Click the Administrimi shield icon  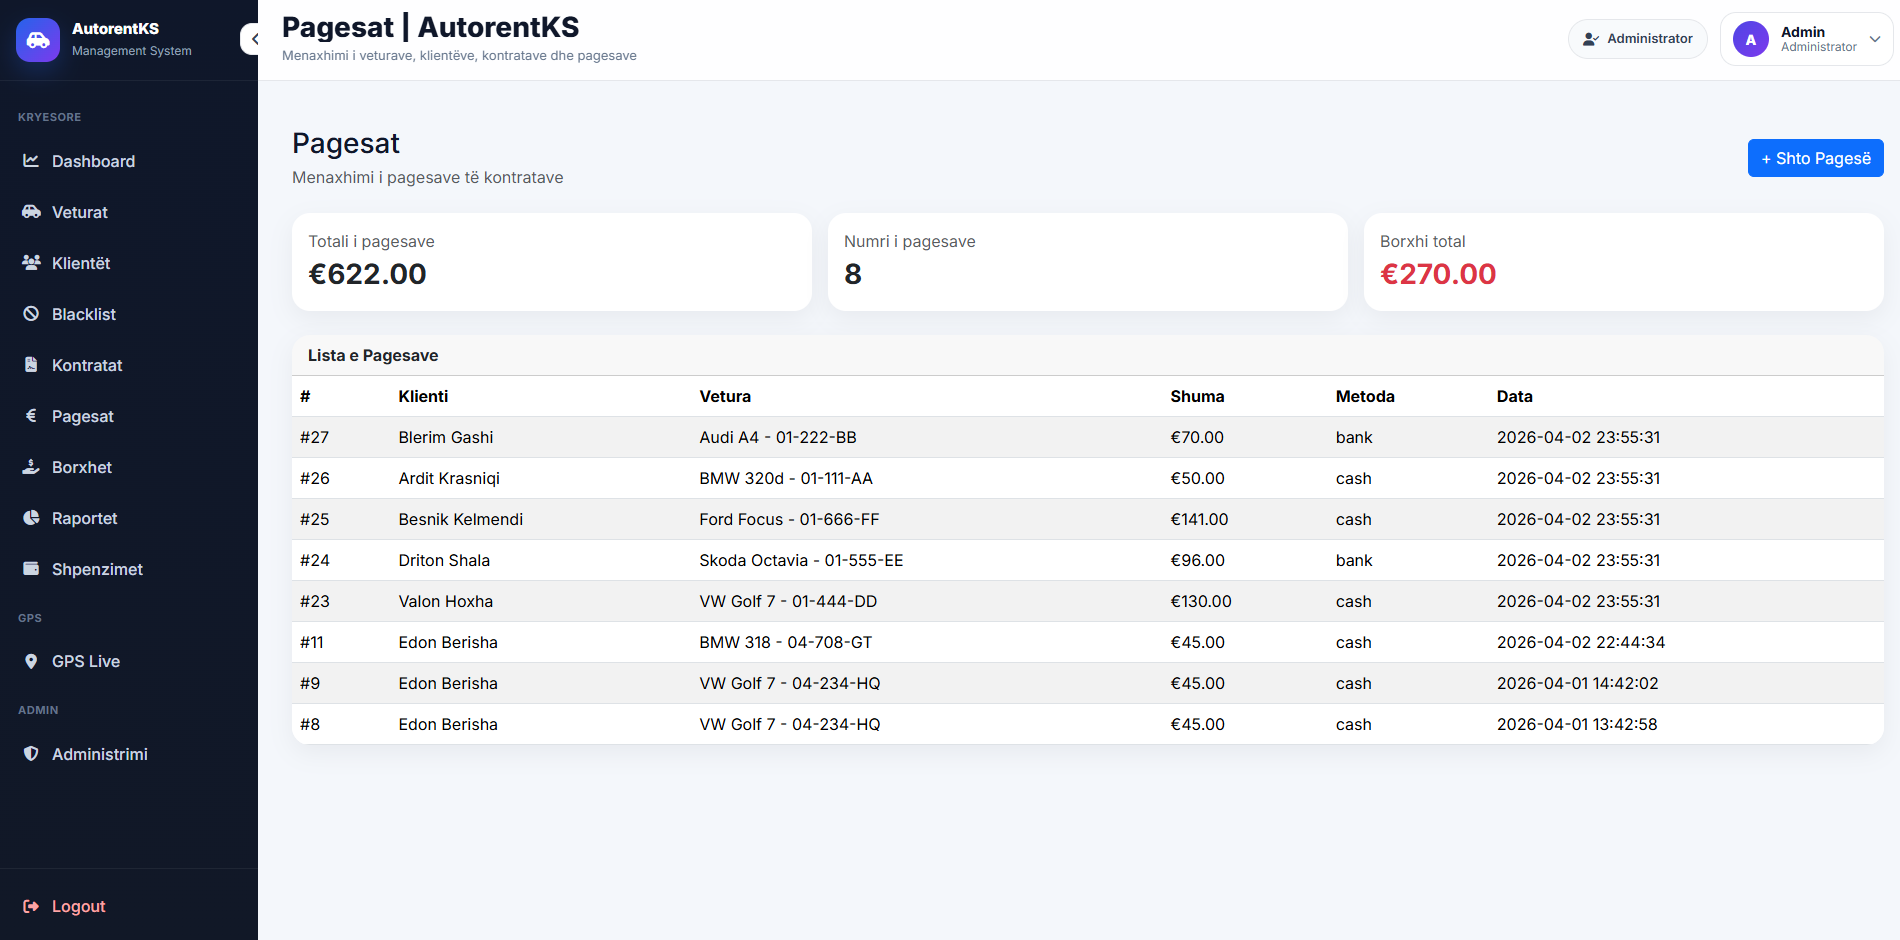pos(31,753)
